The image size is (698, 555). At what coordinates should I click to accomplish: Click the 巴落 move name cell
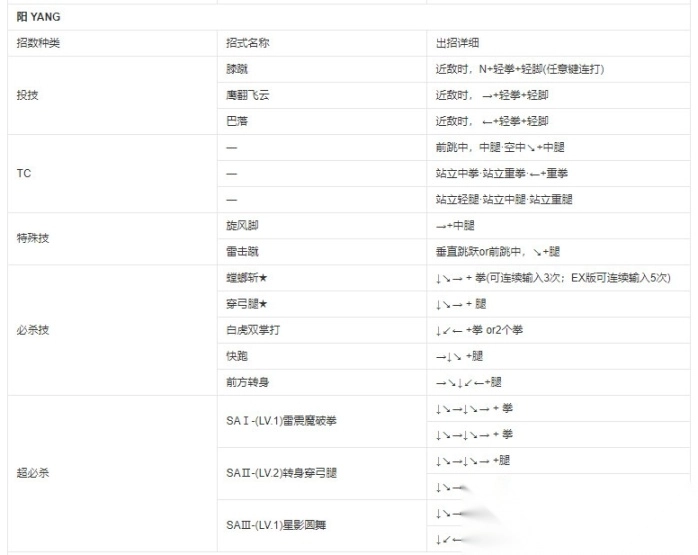tap(236, 122)
